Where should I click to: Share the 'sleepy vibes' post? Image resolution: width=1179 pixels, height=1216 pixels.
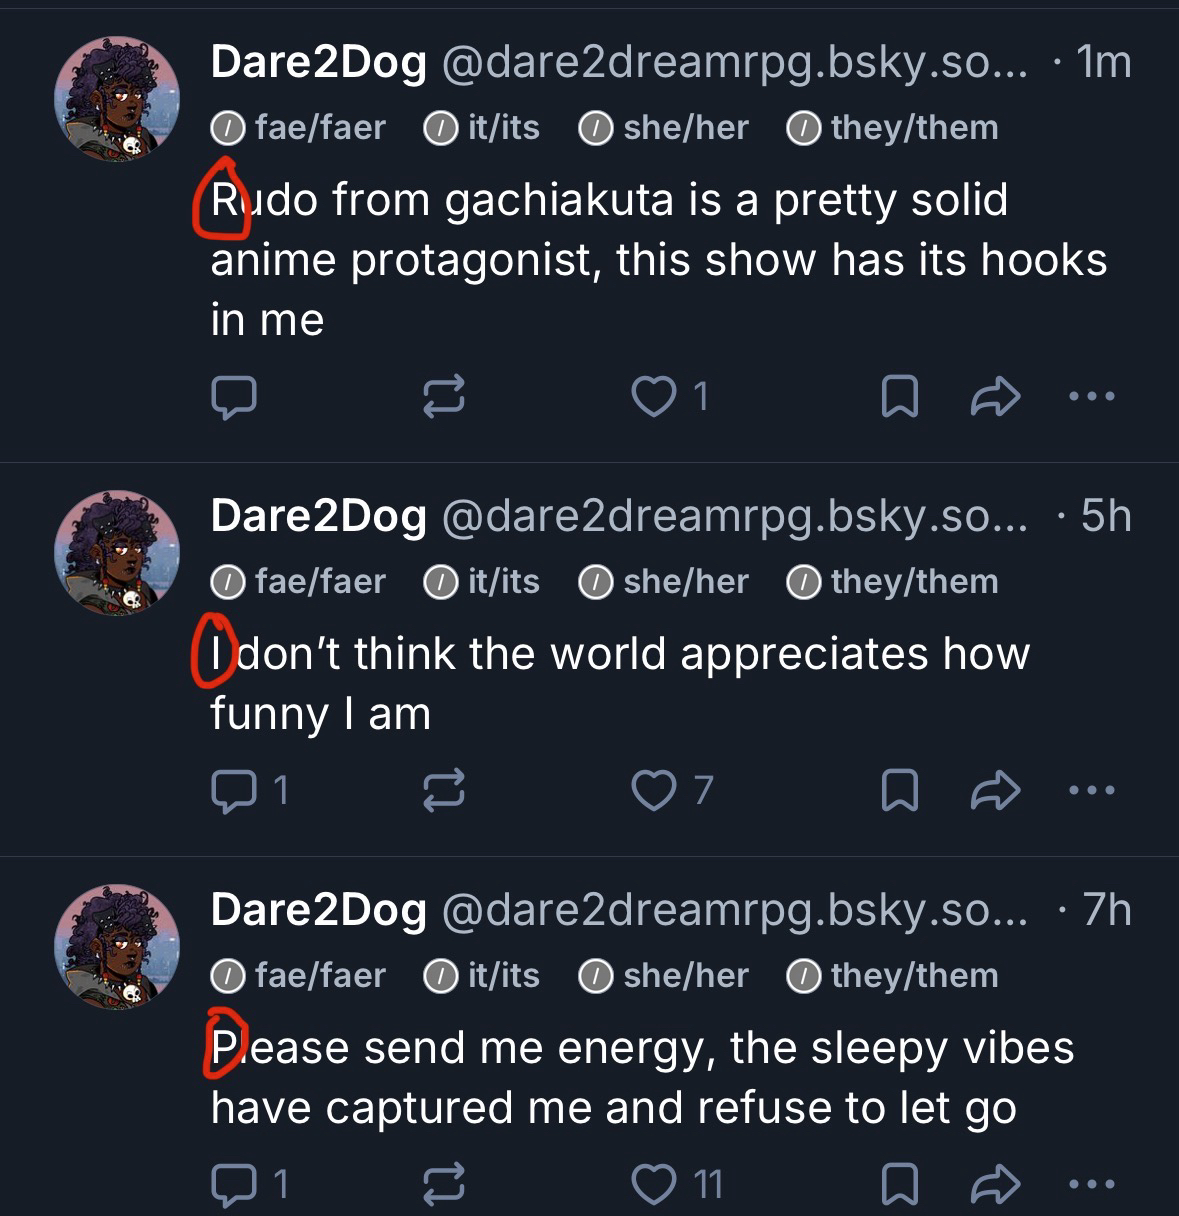pos(995,1185)
